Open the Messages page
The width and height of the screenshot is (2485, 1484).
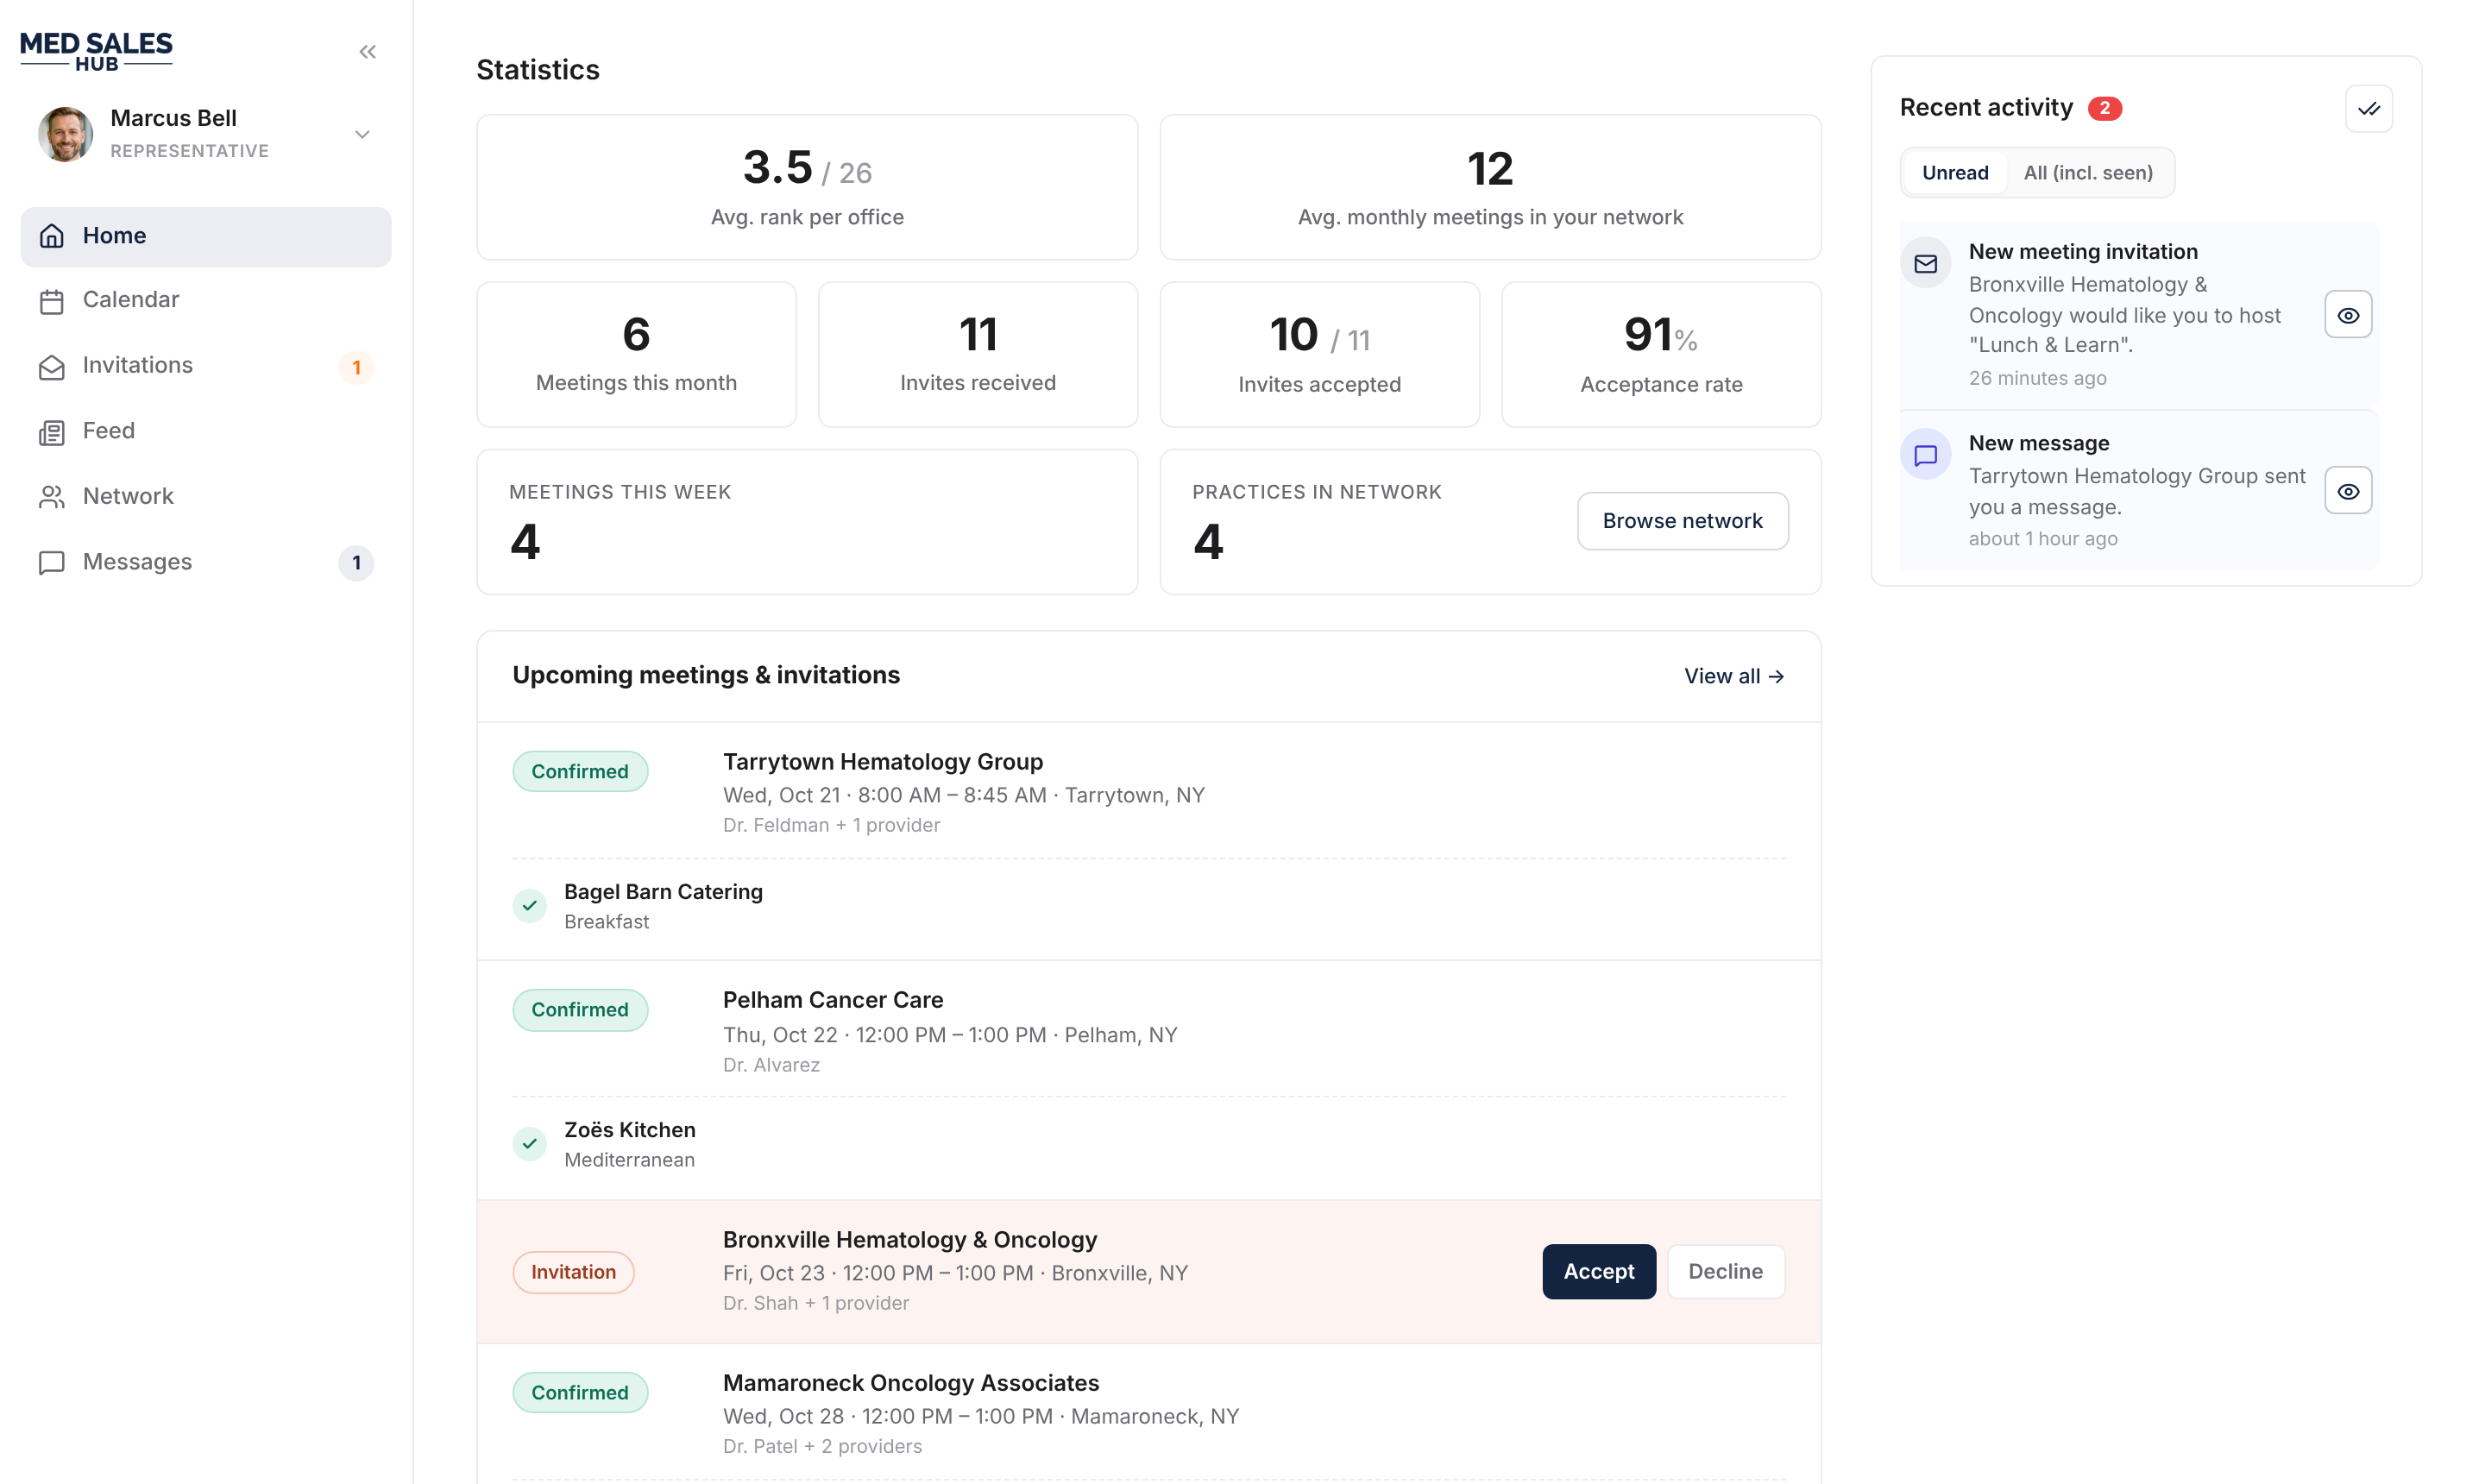pyautogui.click(x=206, y=562)
